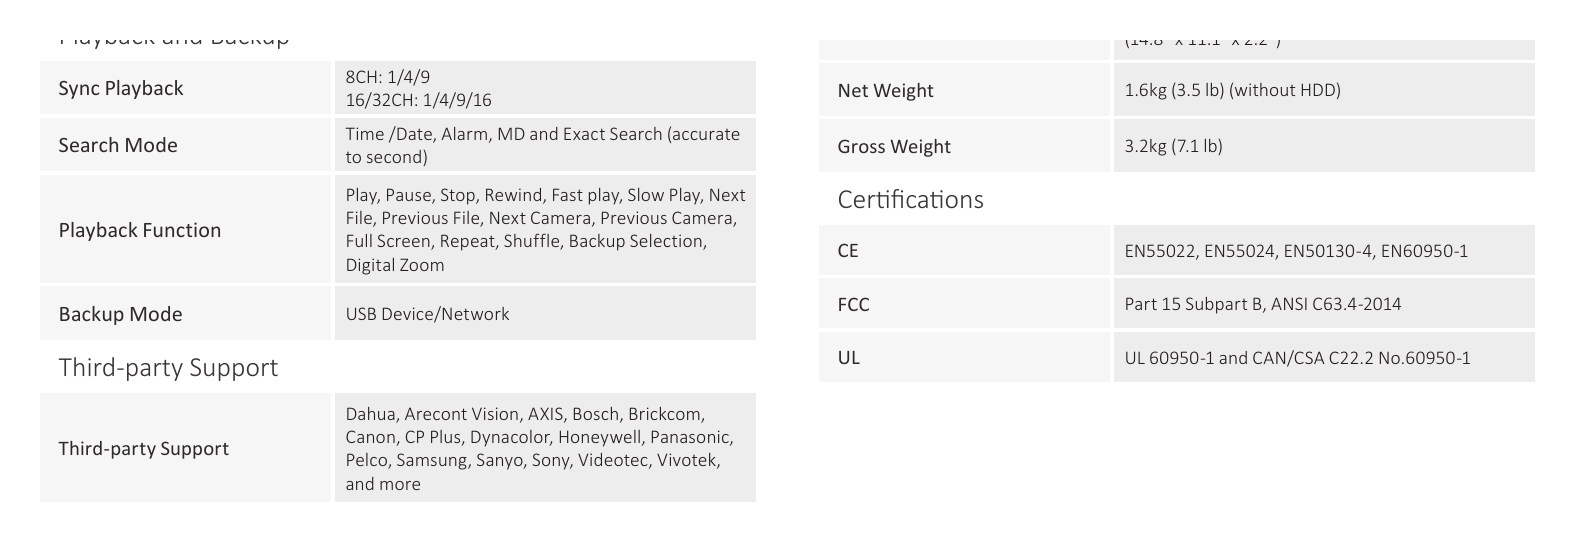Click the Sync Playback label cell
This screenshot has width=1575, height=542.
point(185,88)
